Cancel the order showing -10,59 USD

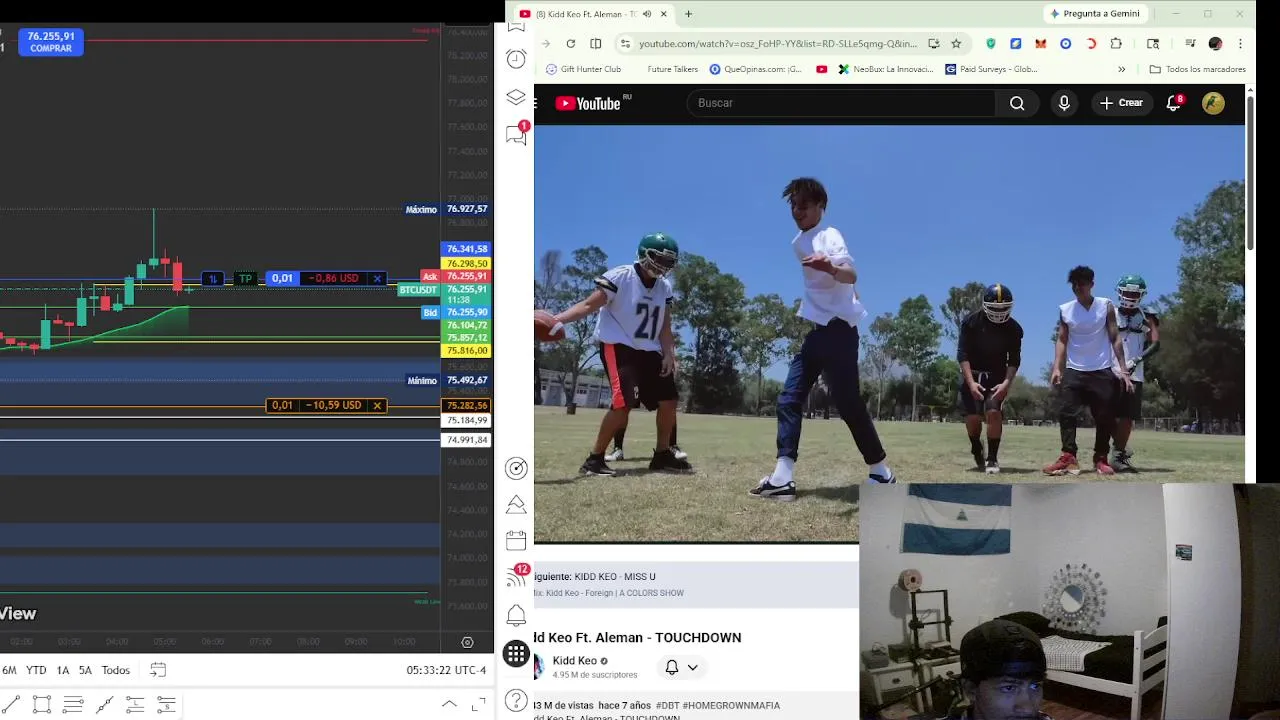tap(377, 405)
